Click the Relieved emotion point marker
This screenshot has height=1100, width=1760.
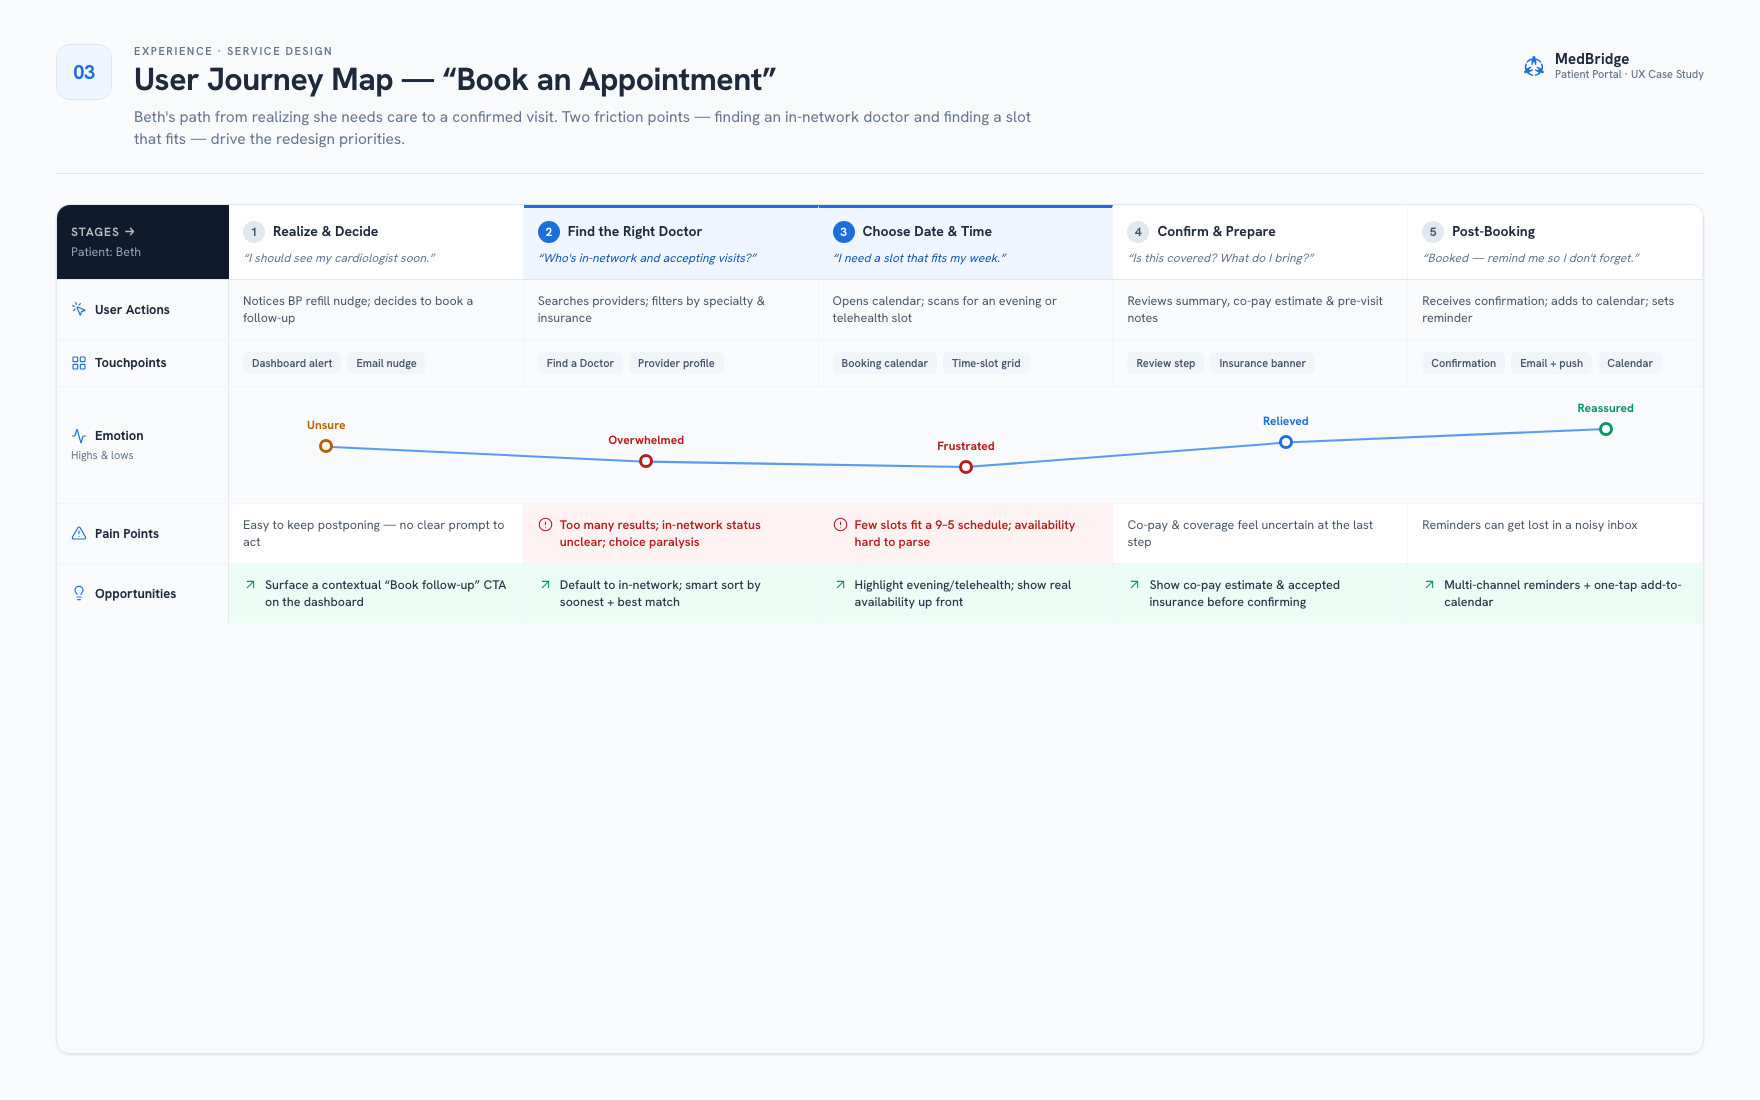click(x=1286, y=442)
